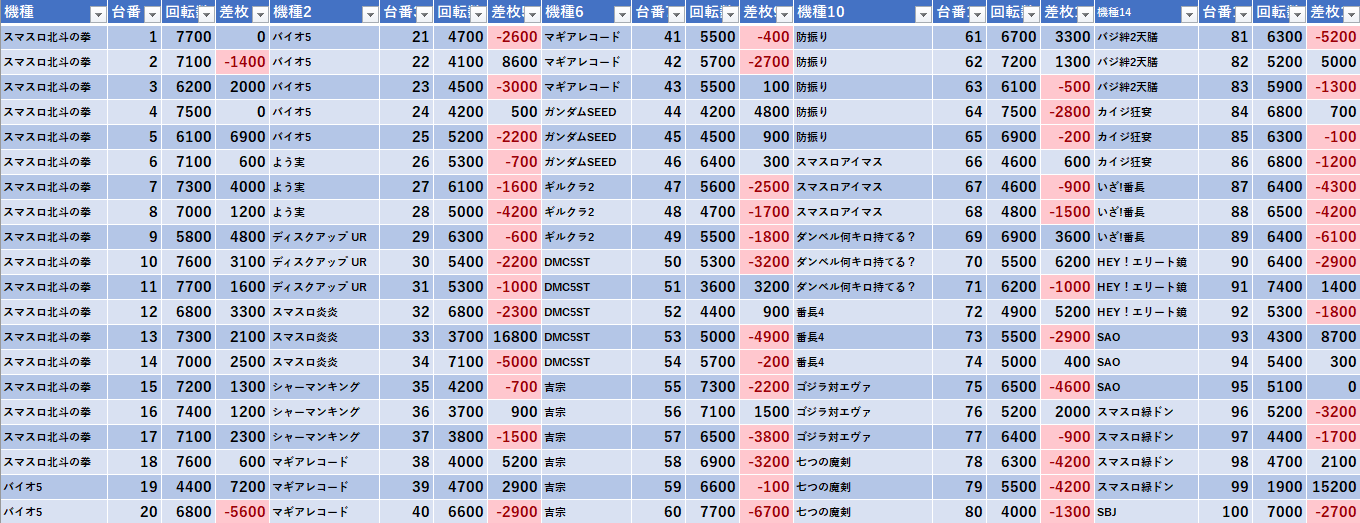Select 台番 cell with value 100
The height and width of the screenshot is (523, 1360).
pos(1225,512)
